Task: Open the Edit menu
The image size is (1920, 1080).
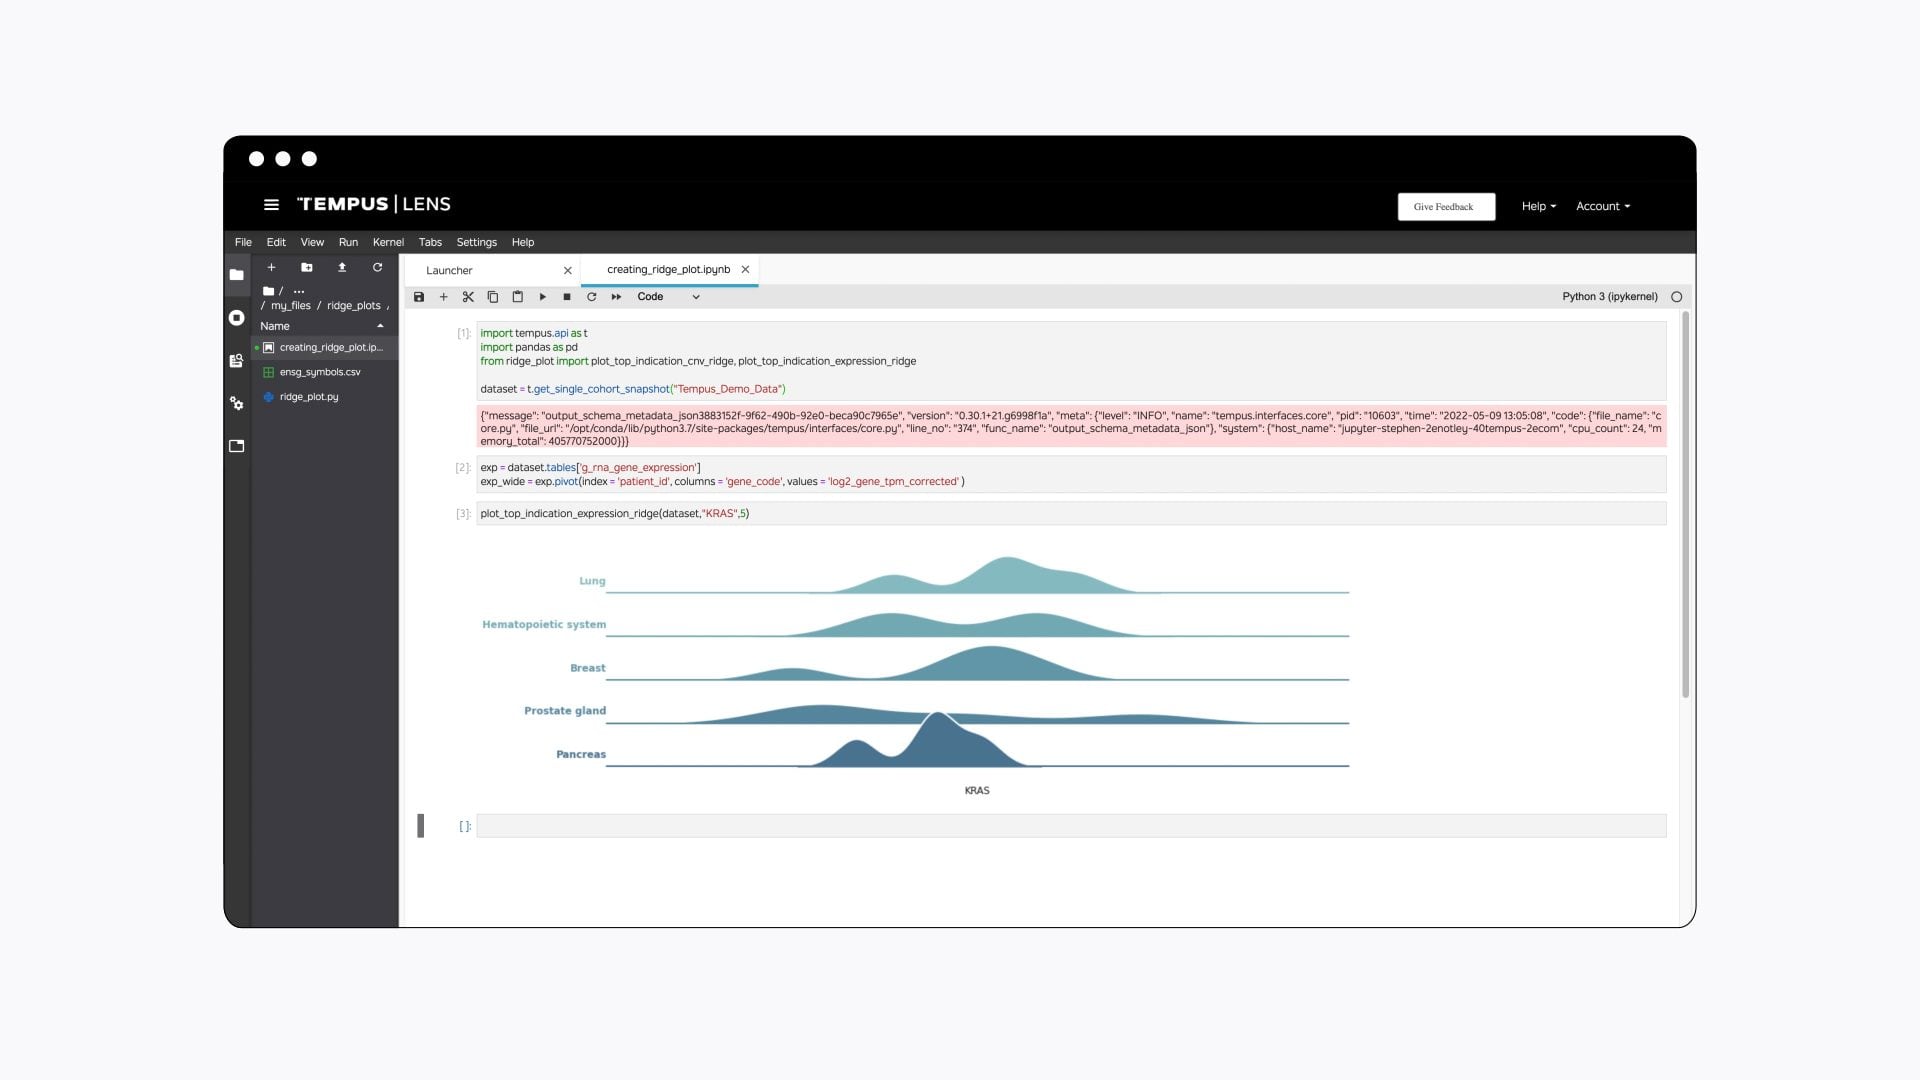Action: point(276,242)
